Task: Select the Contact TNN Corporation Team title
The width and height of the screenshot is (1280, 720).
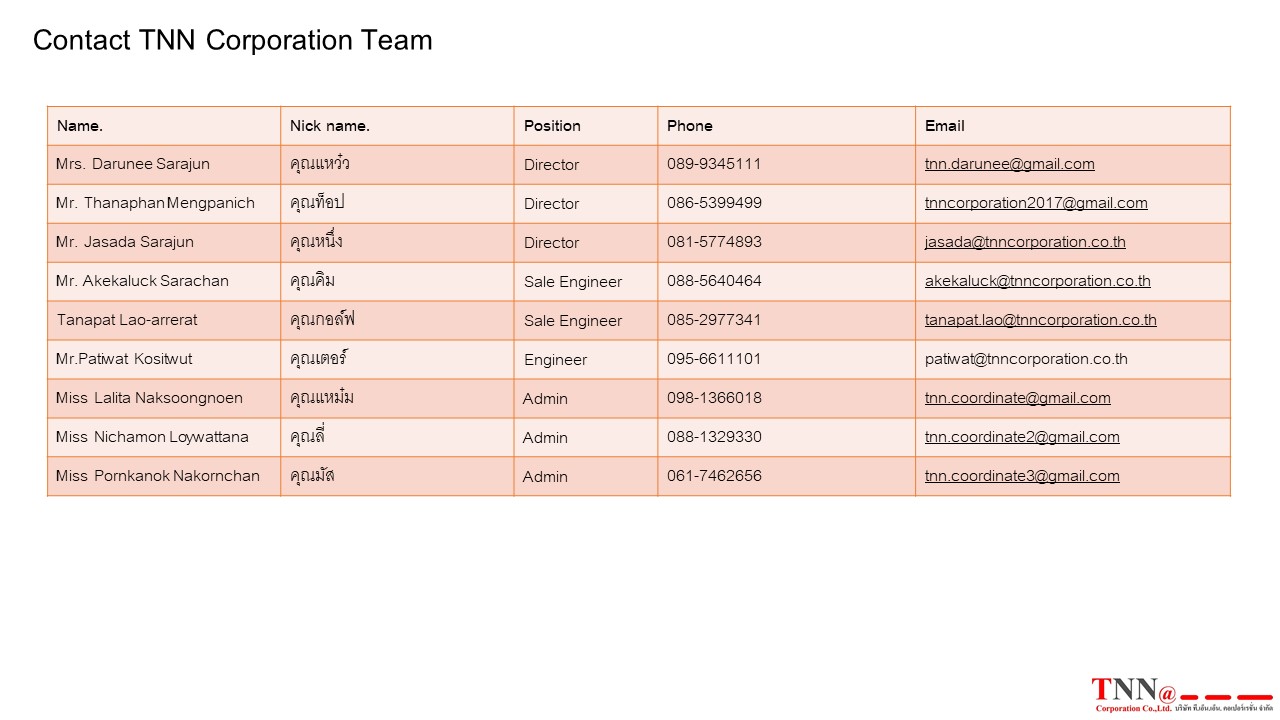Action: click(233, 40)
